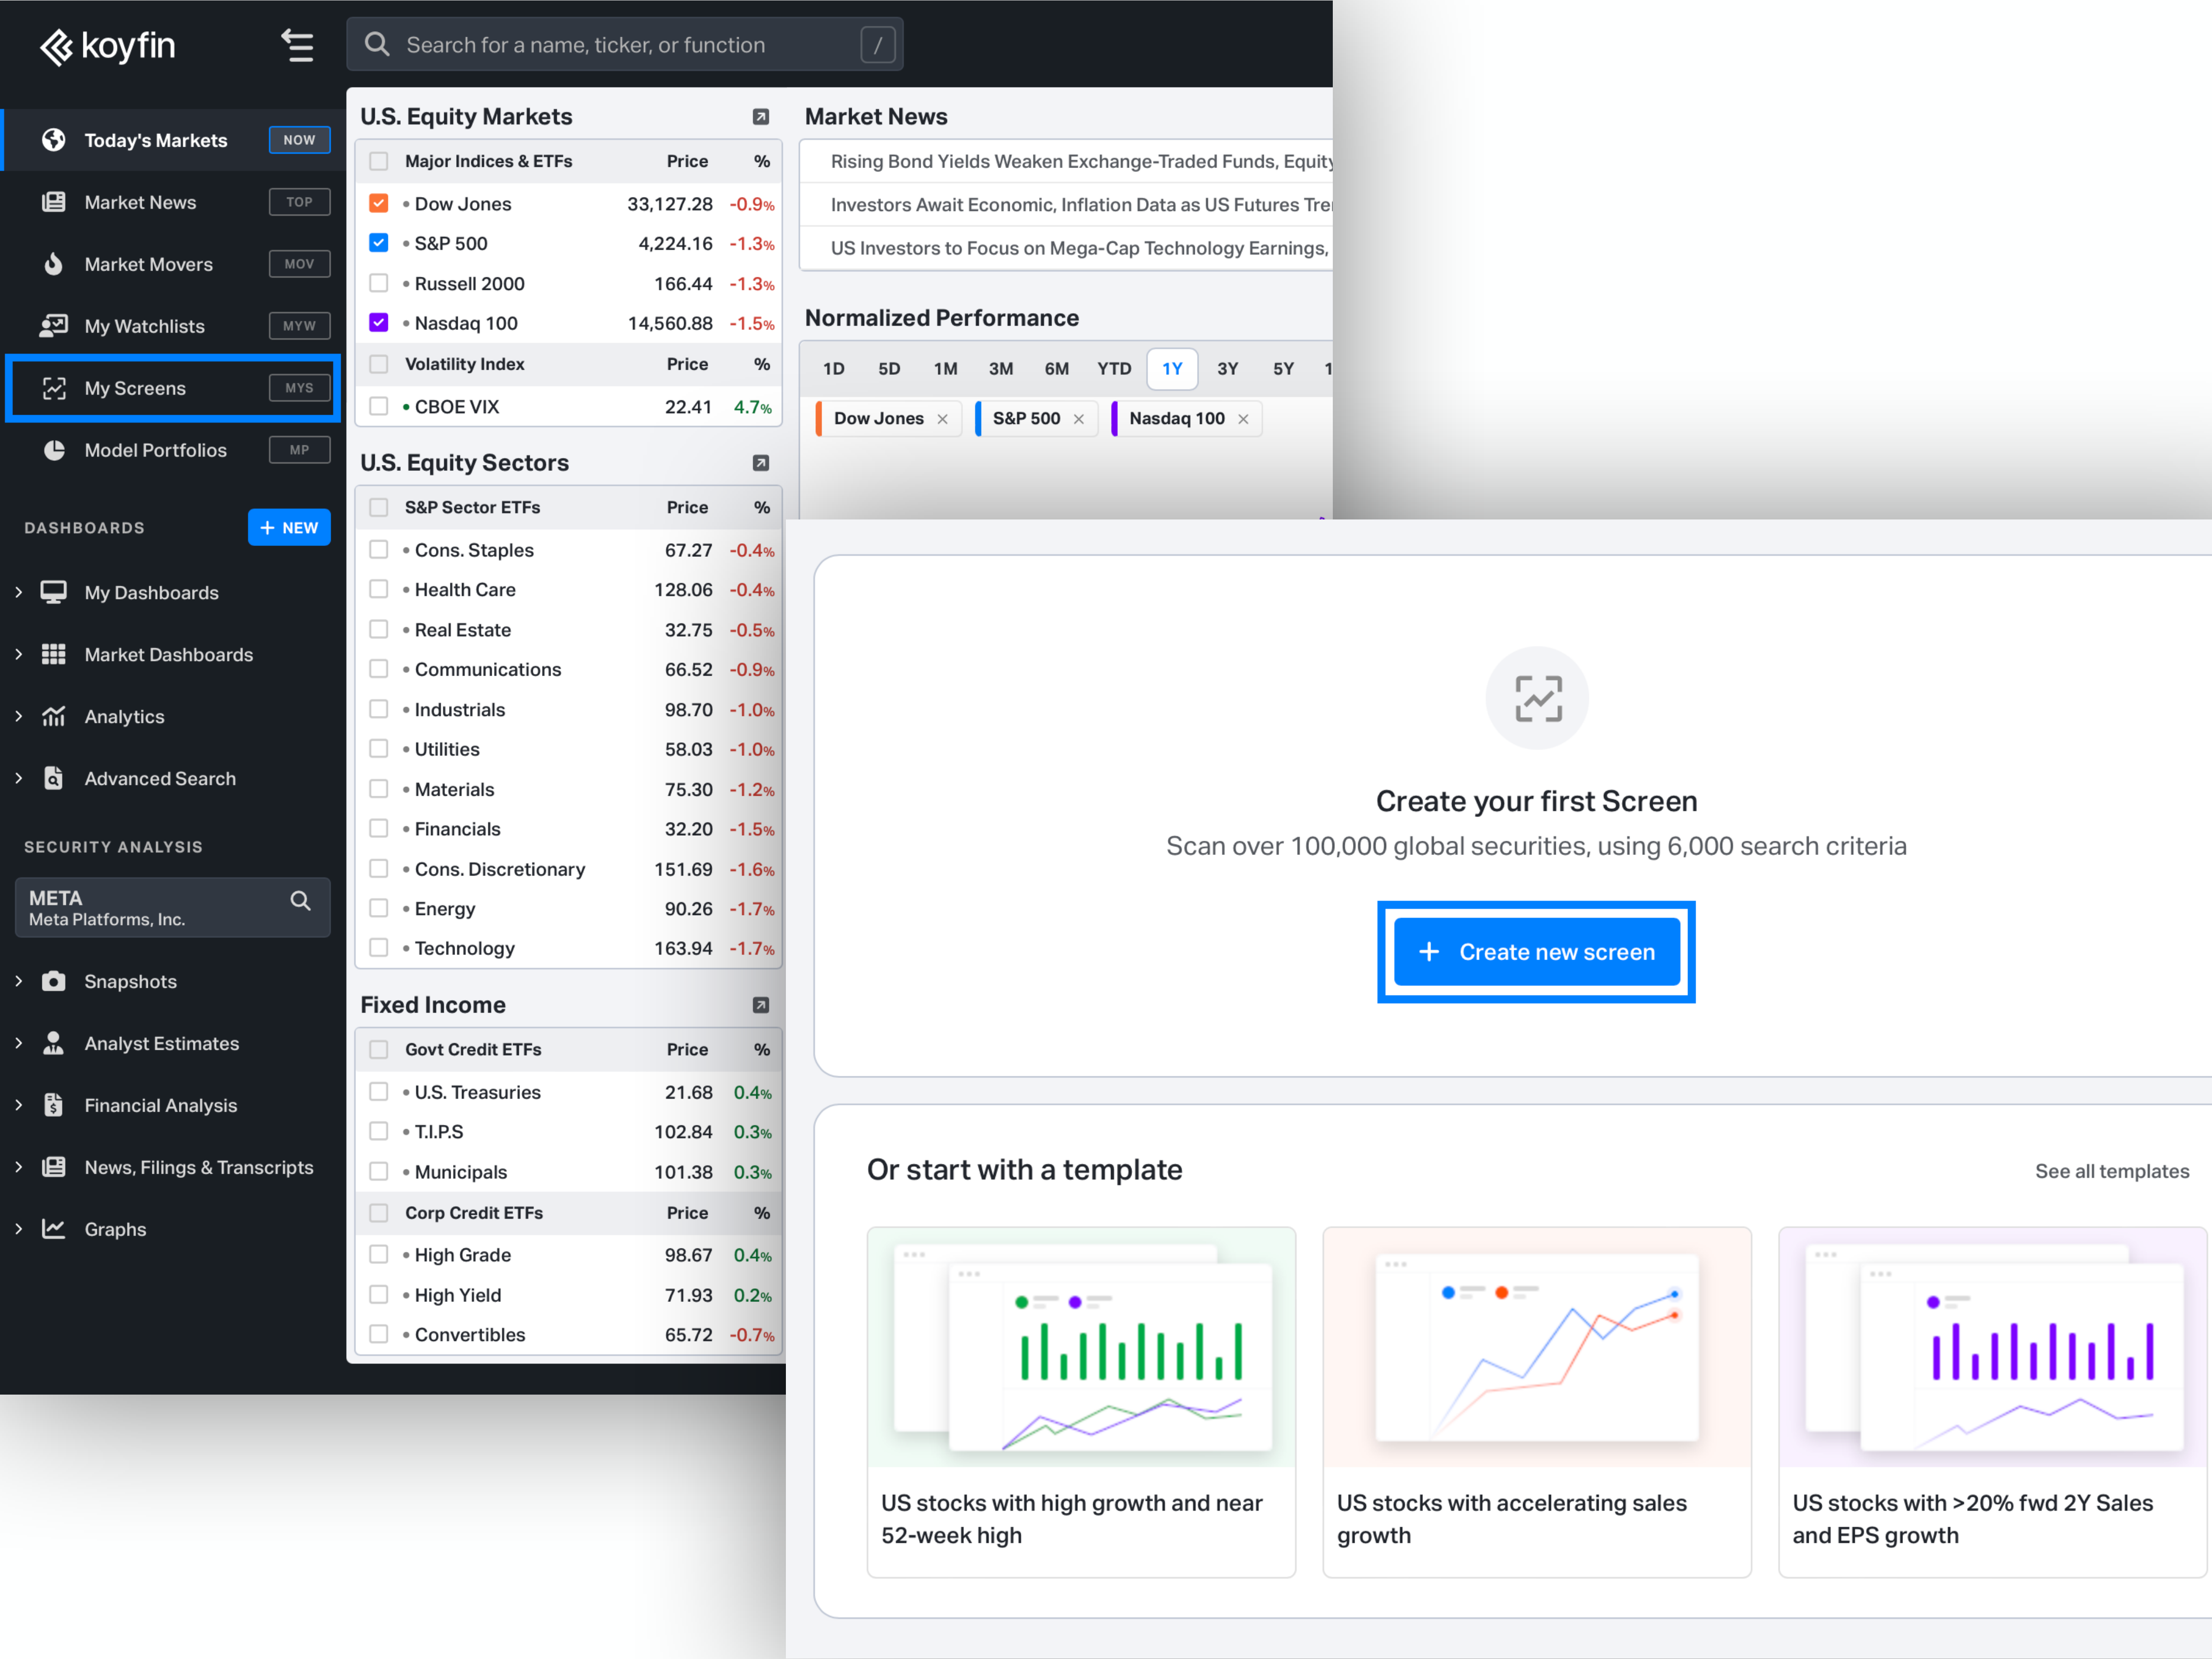Select the 1D performance period tab
This screenshot has height=1659, width=2212.
[834, 369]
